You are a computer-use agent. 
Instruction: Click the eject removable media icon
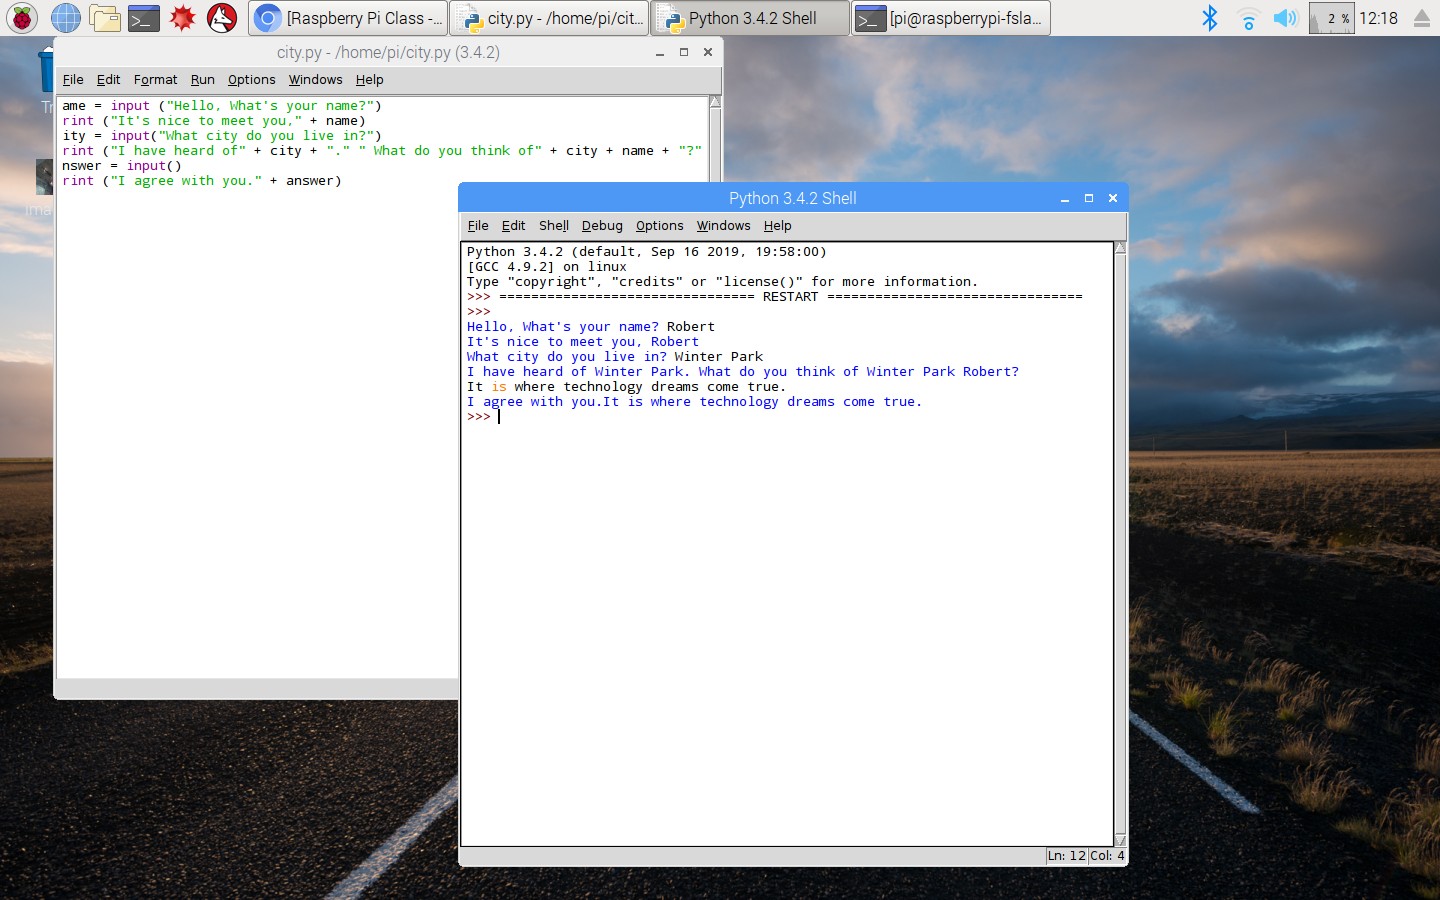1422,17
